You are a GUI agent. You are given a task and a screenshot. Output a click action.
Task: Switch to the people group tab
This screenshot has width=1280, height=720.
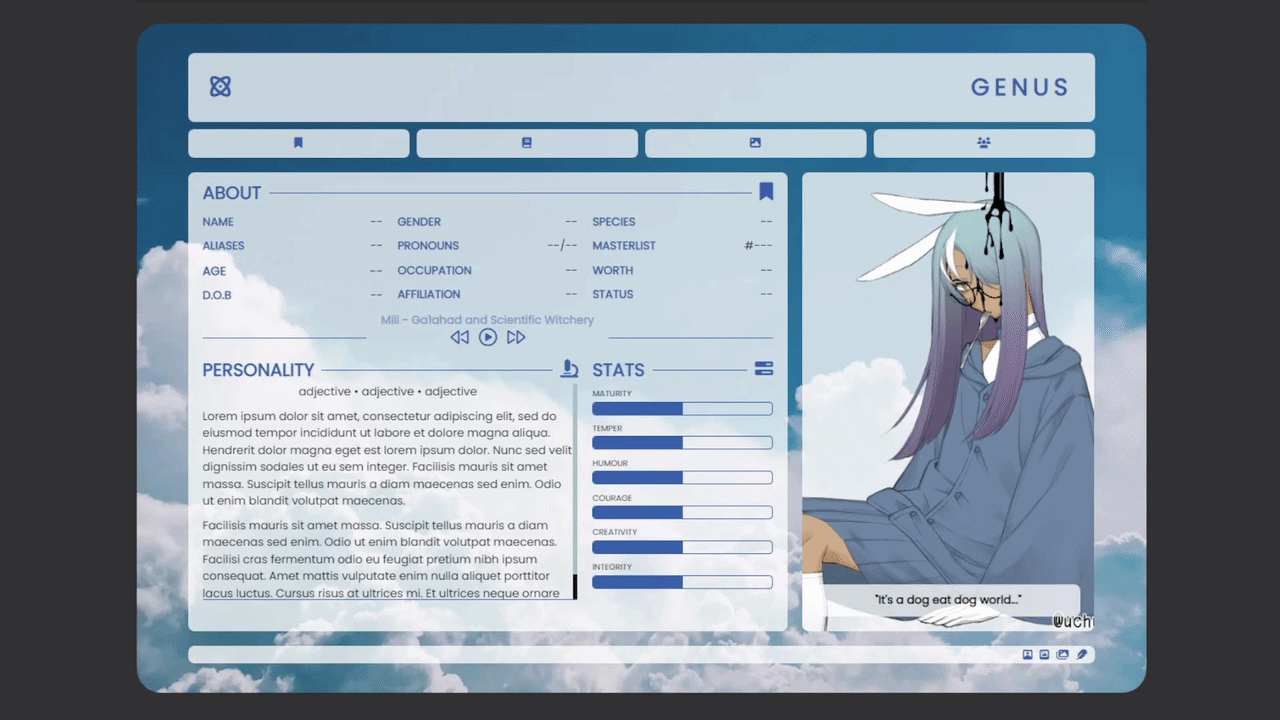pos(984,143)
